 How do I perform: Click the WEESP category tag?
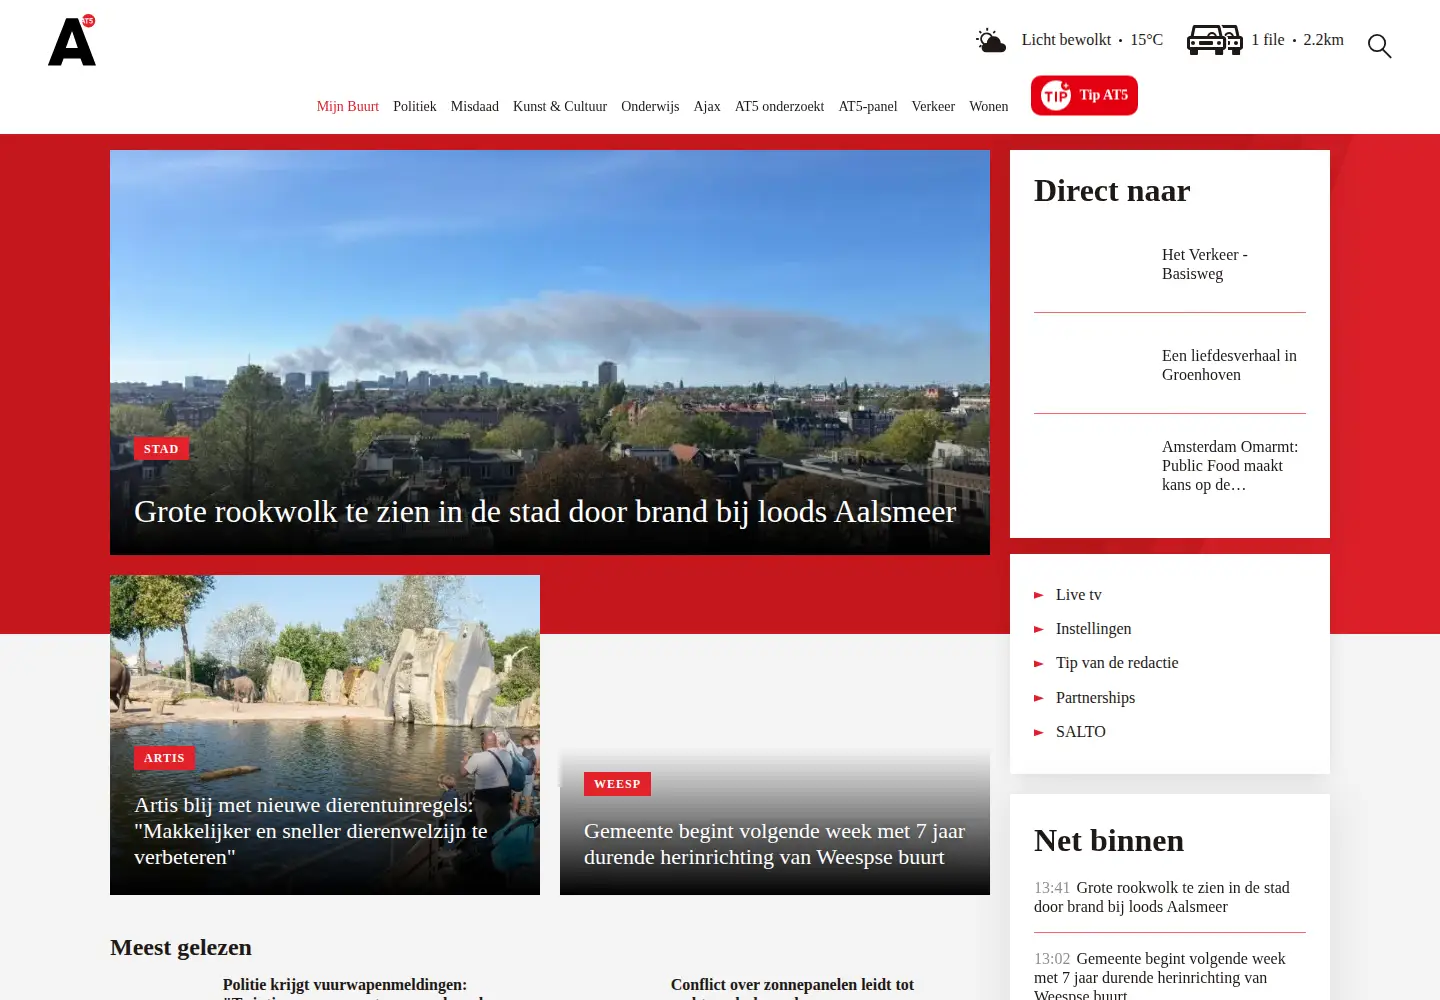(x=617, y=784)
